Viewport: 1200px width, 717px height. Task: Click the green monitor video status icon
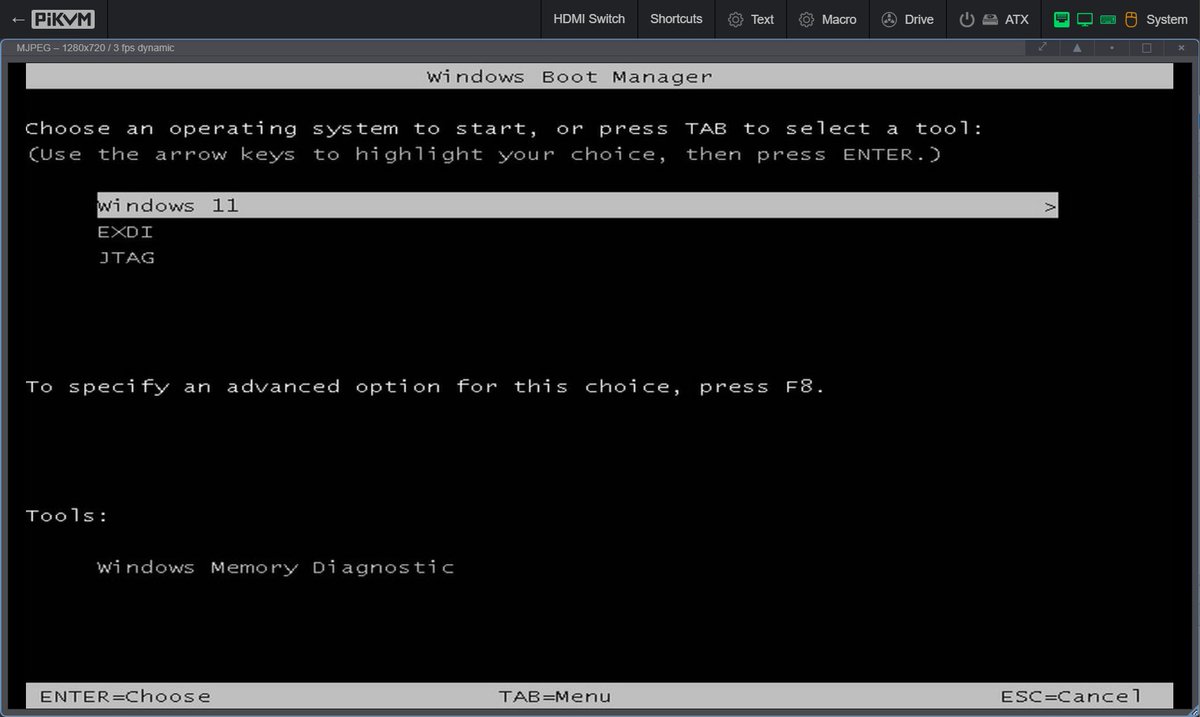point(1084,19)
